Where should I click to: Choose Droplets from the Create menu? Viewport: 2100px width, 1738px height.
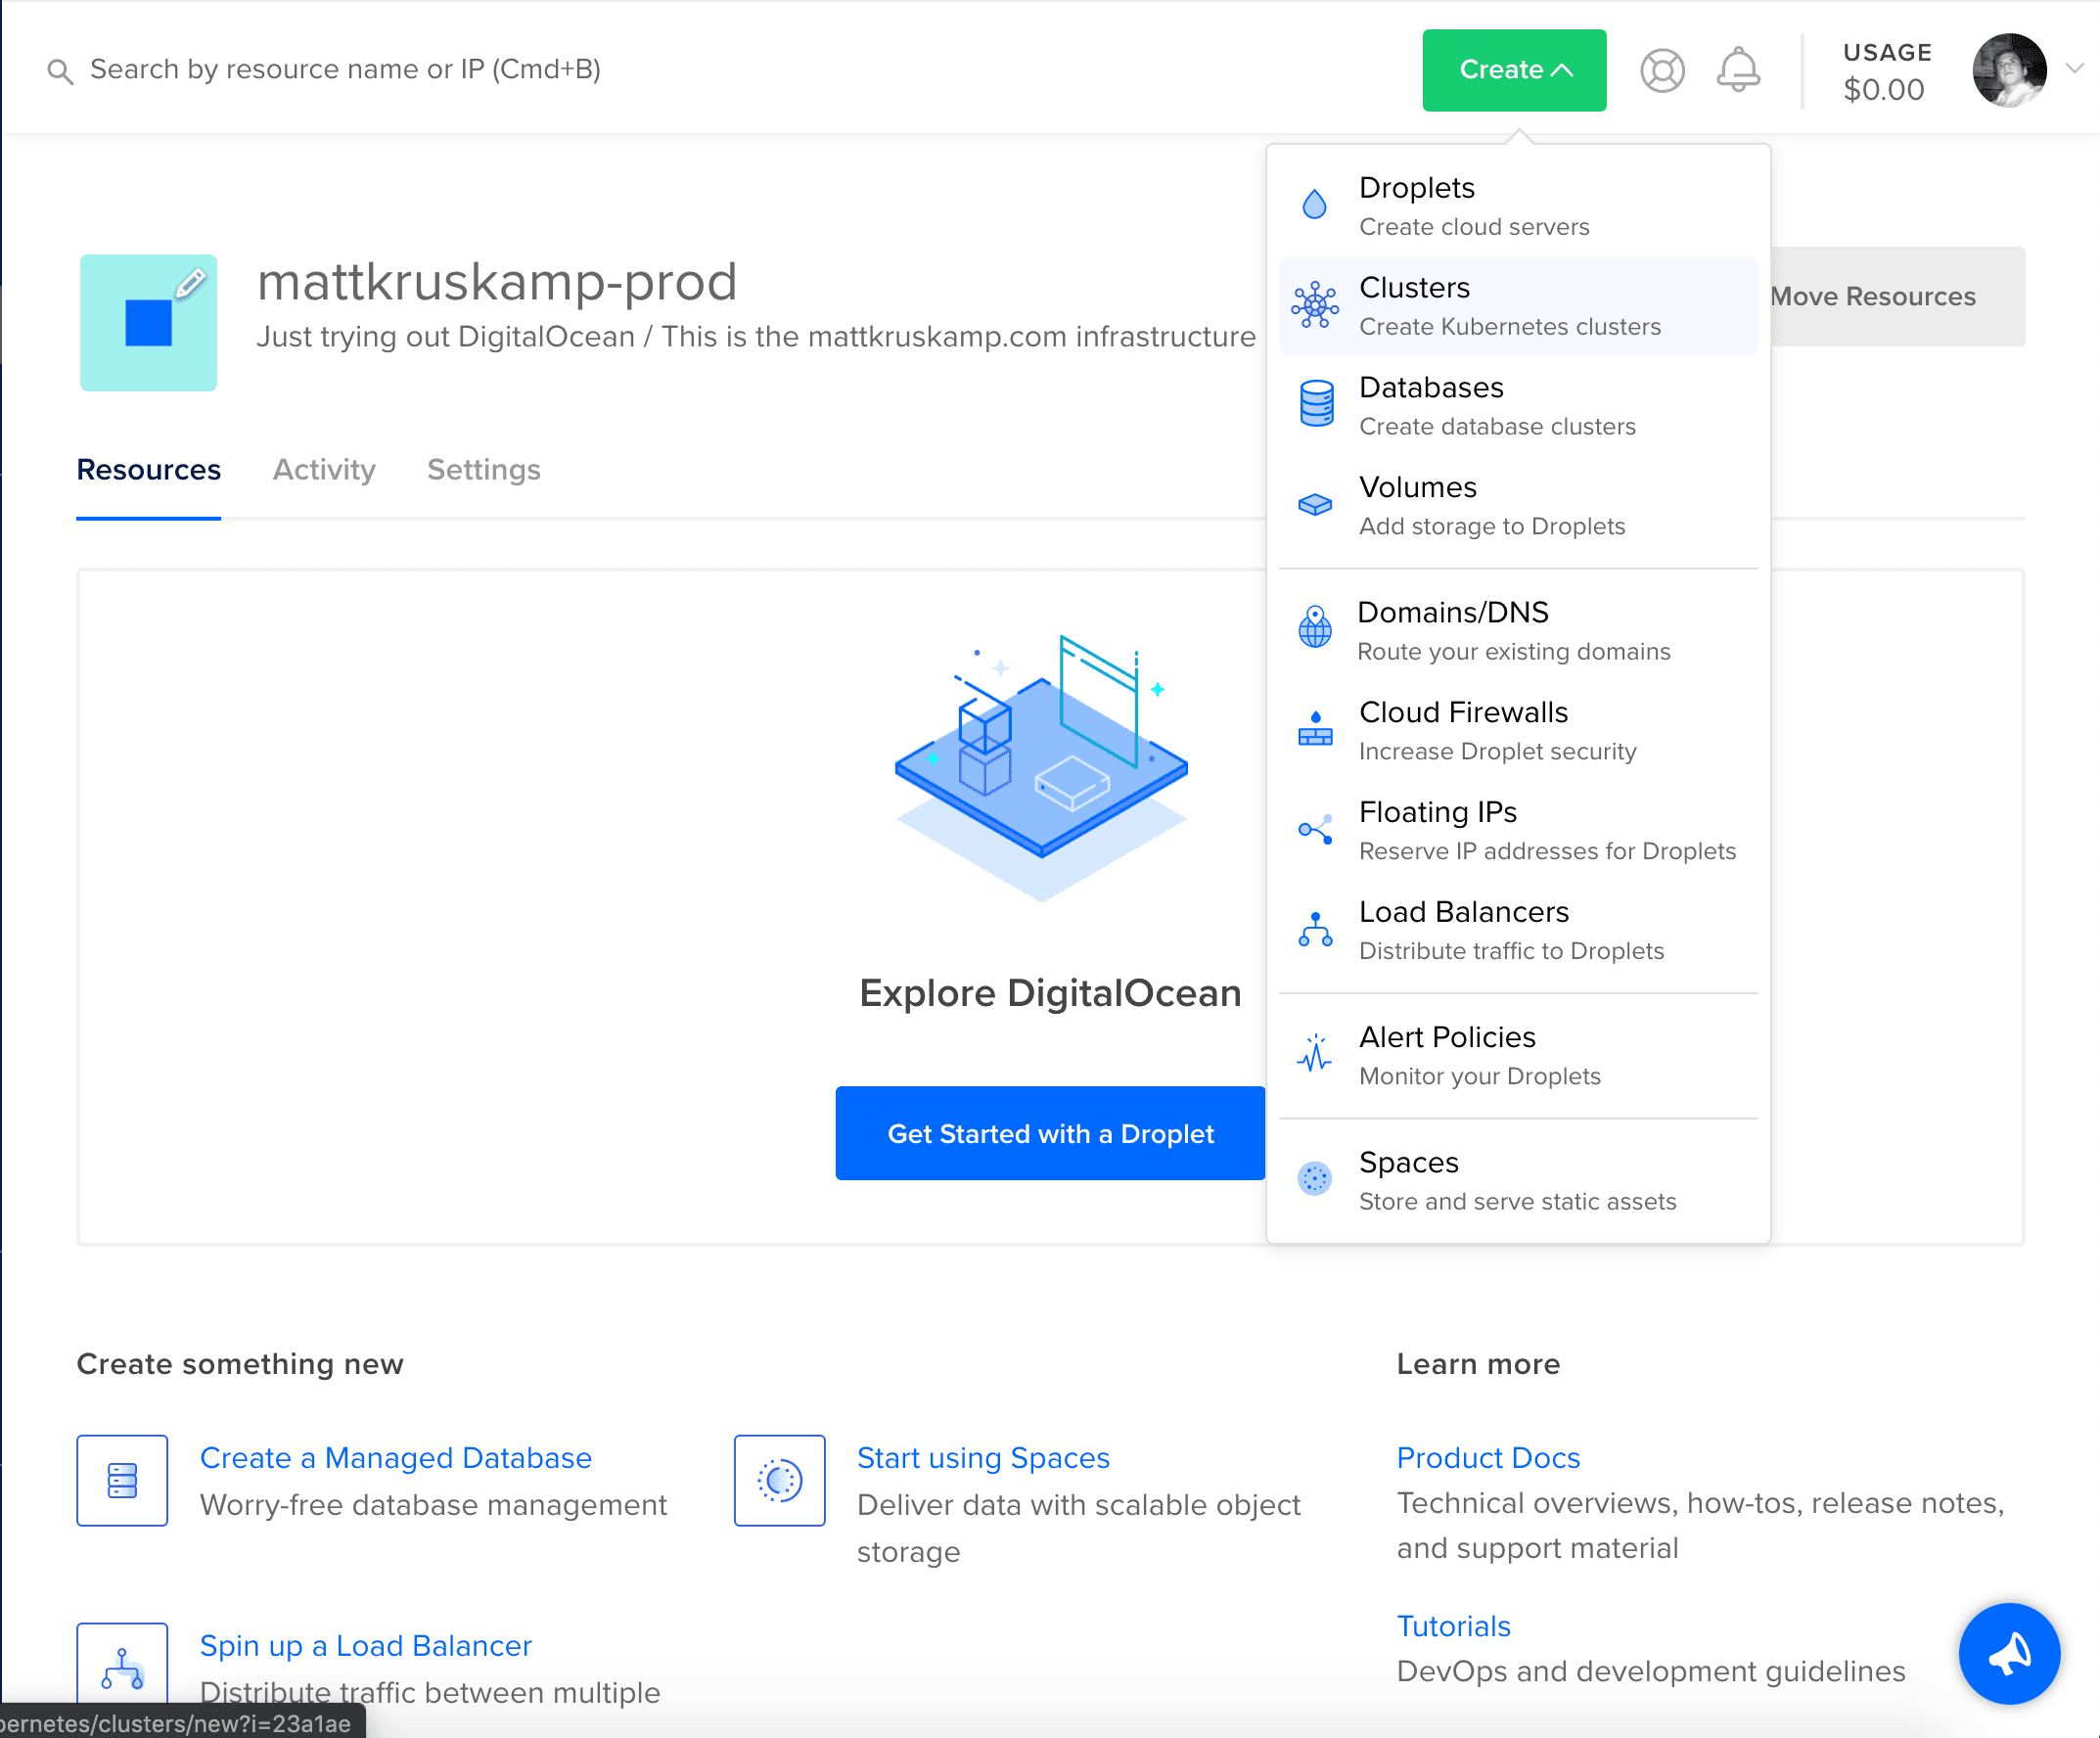point(1518,206)
